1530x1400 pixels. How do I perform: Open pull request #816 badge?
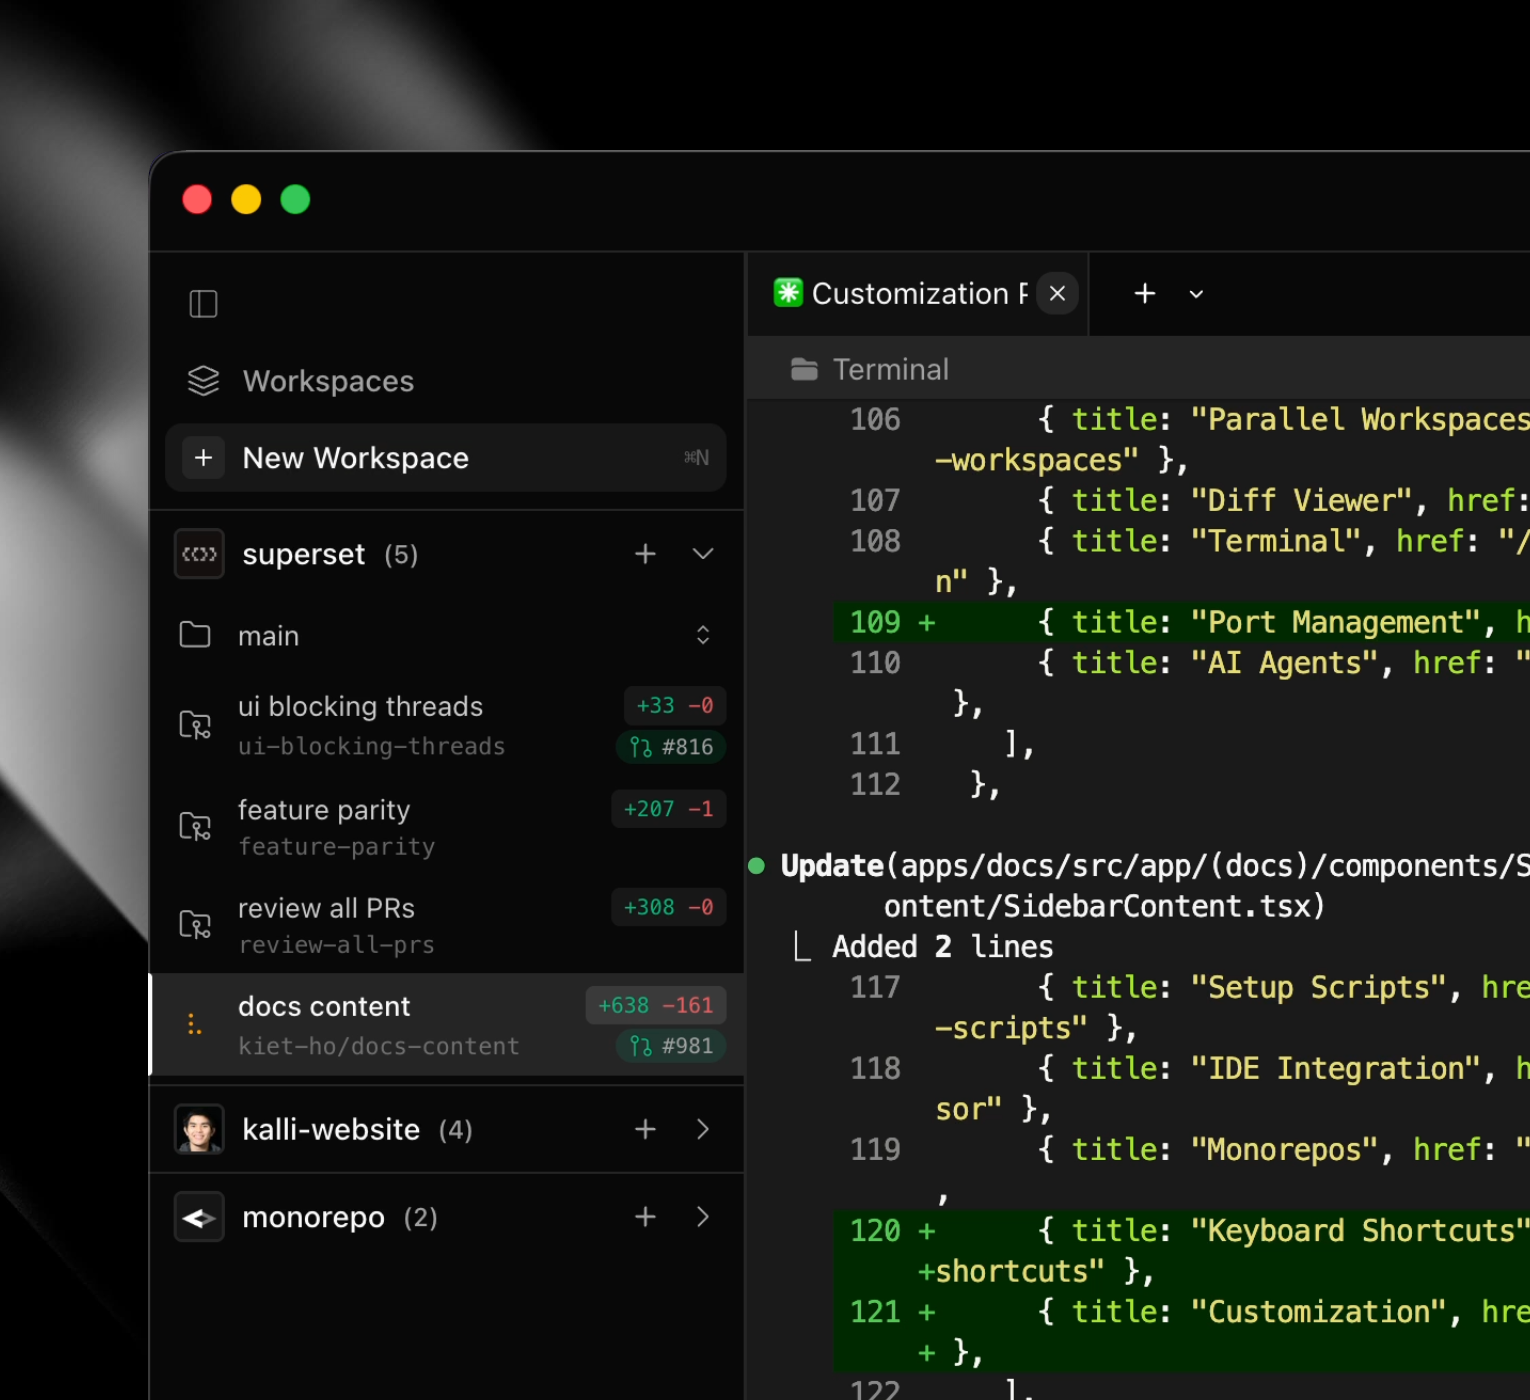point(671,747)
